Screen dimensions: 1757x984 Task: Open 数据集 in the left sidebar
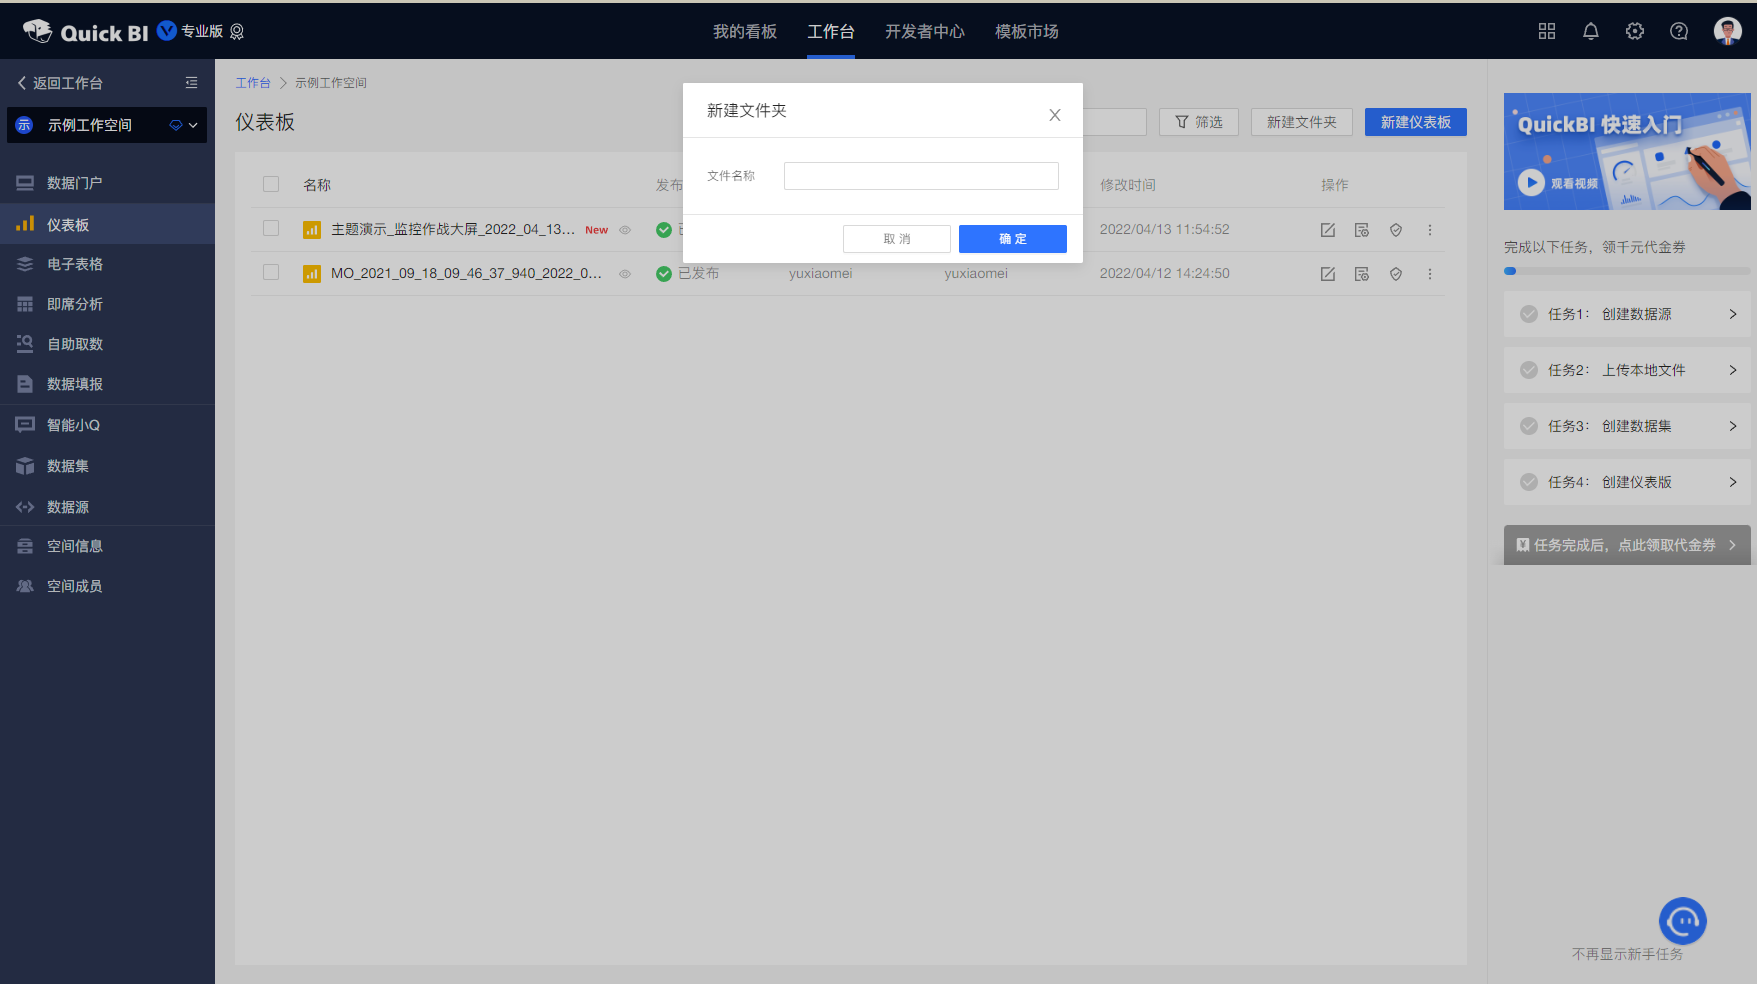point(68,466)
